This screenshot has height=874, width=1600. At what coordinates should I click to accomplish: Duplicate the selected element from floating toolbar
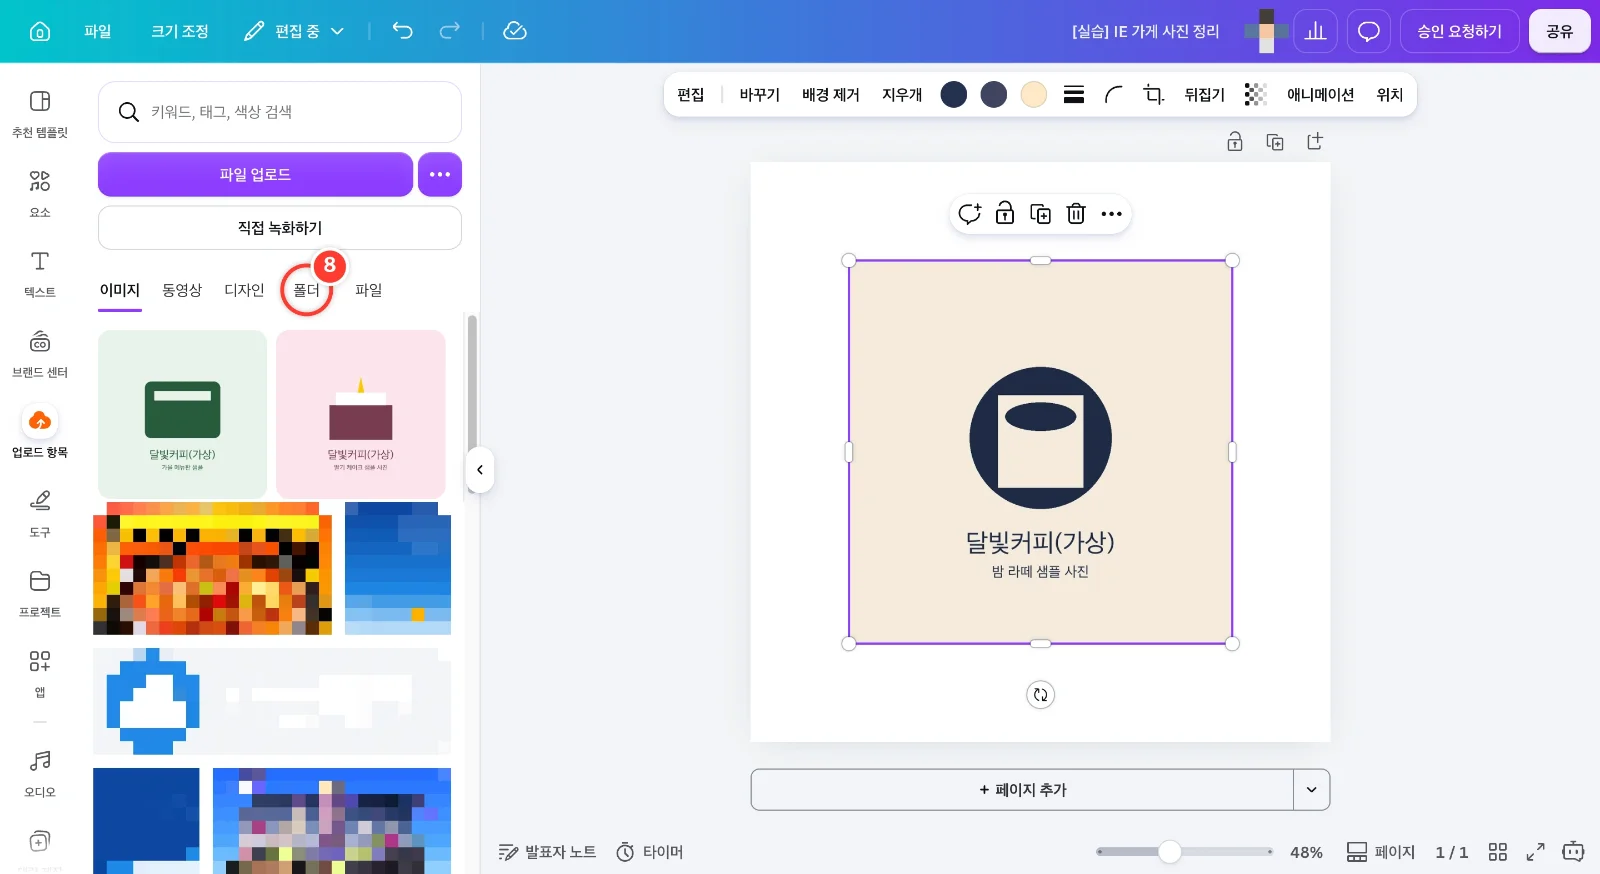[x=1041, y=213]
